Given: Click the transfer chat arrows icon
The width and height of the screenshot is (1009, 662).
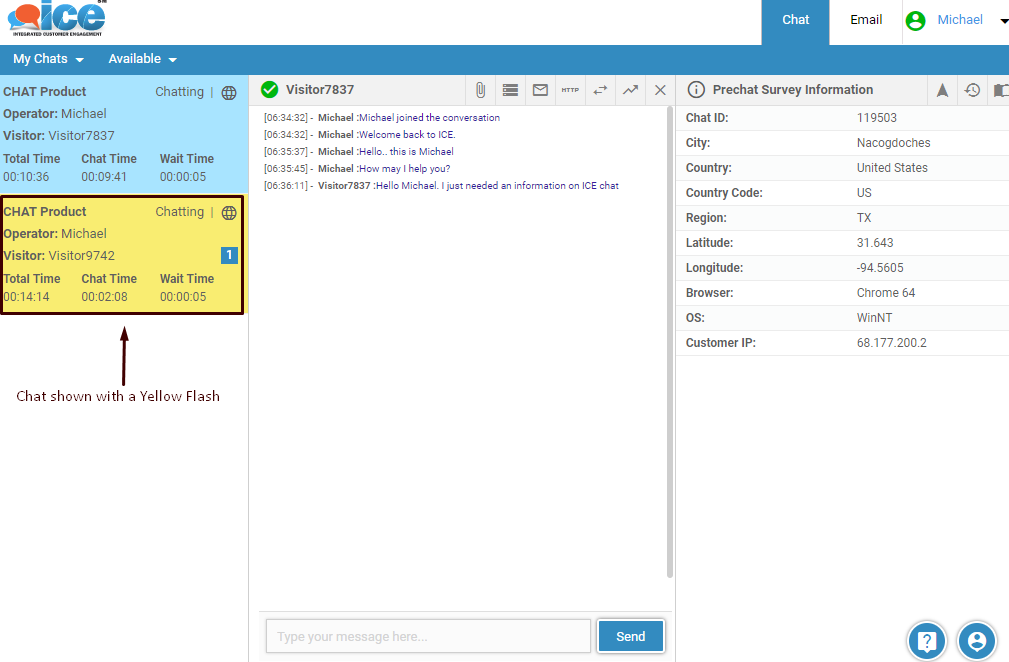Looking at the screenshot, I should [x=600, y=90].
